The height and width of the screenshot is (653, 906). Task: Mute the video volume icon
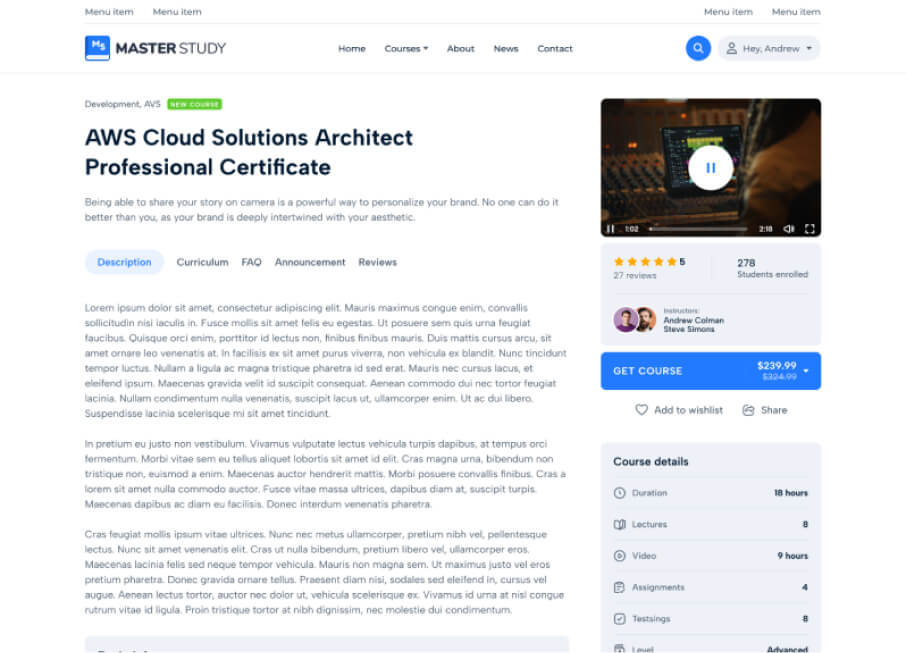click(788, 229)
